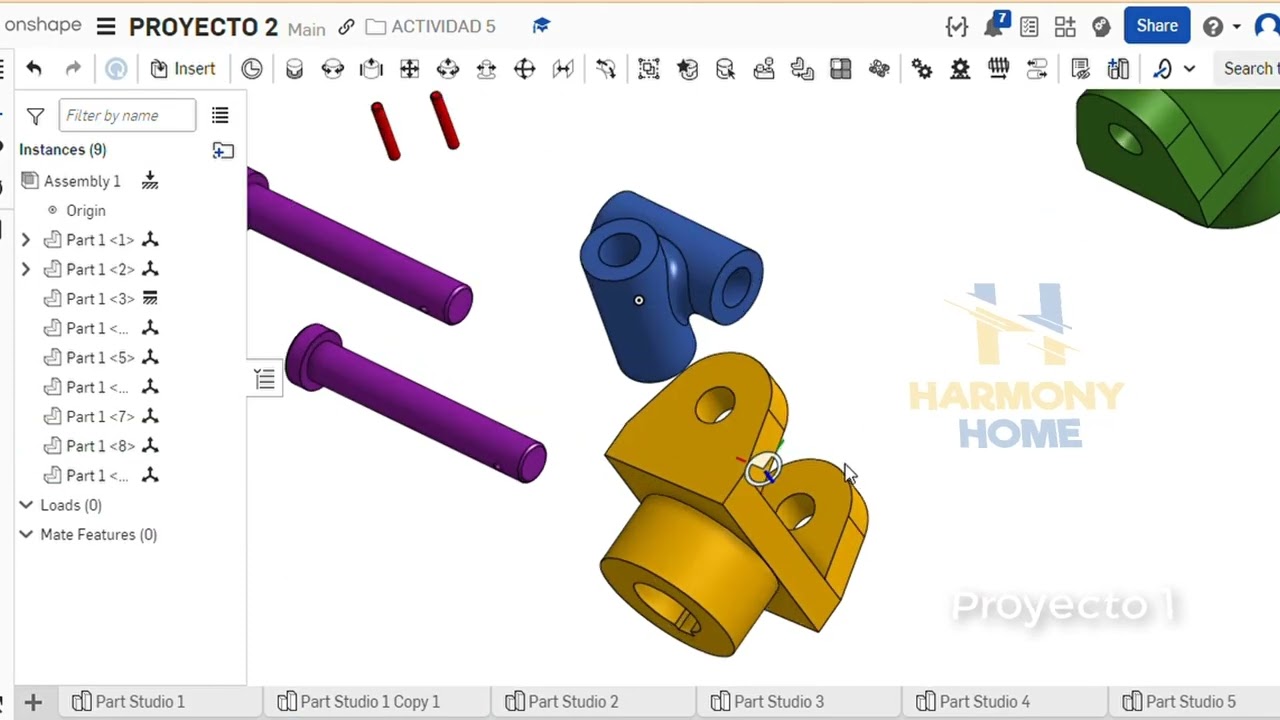Click the clock icon next to Insert

(251, 68)
